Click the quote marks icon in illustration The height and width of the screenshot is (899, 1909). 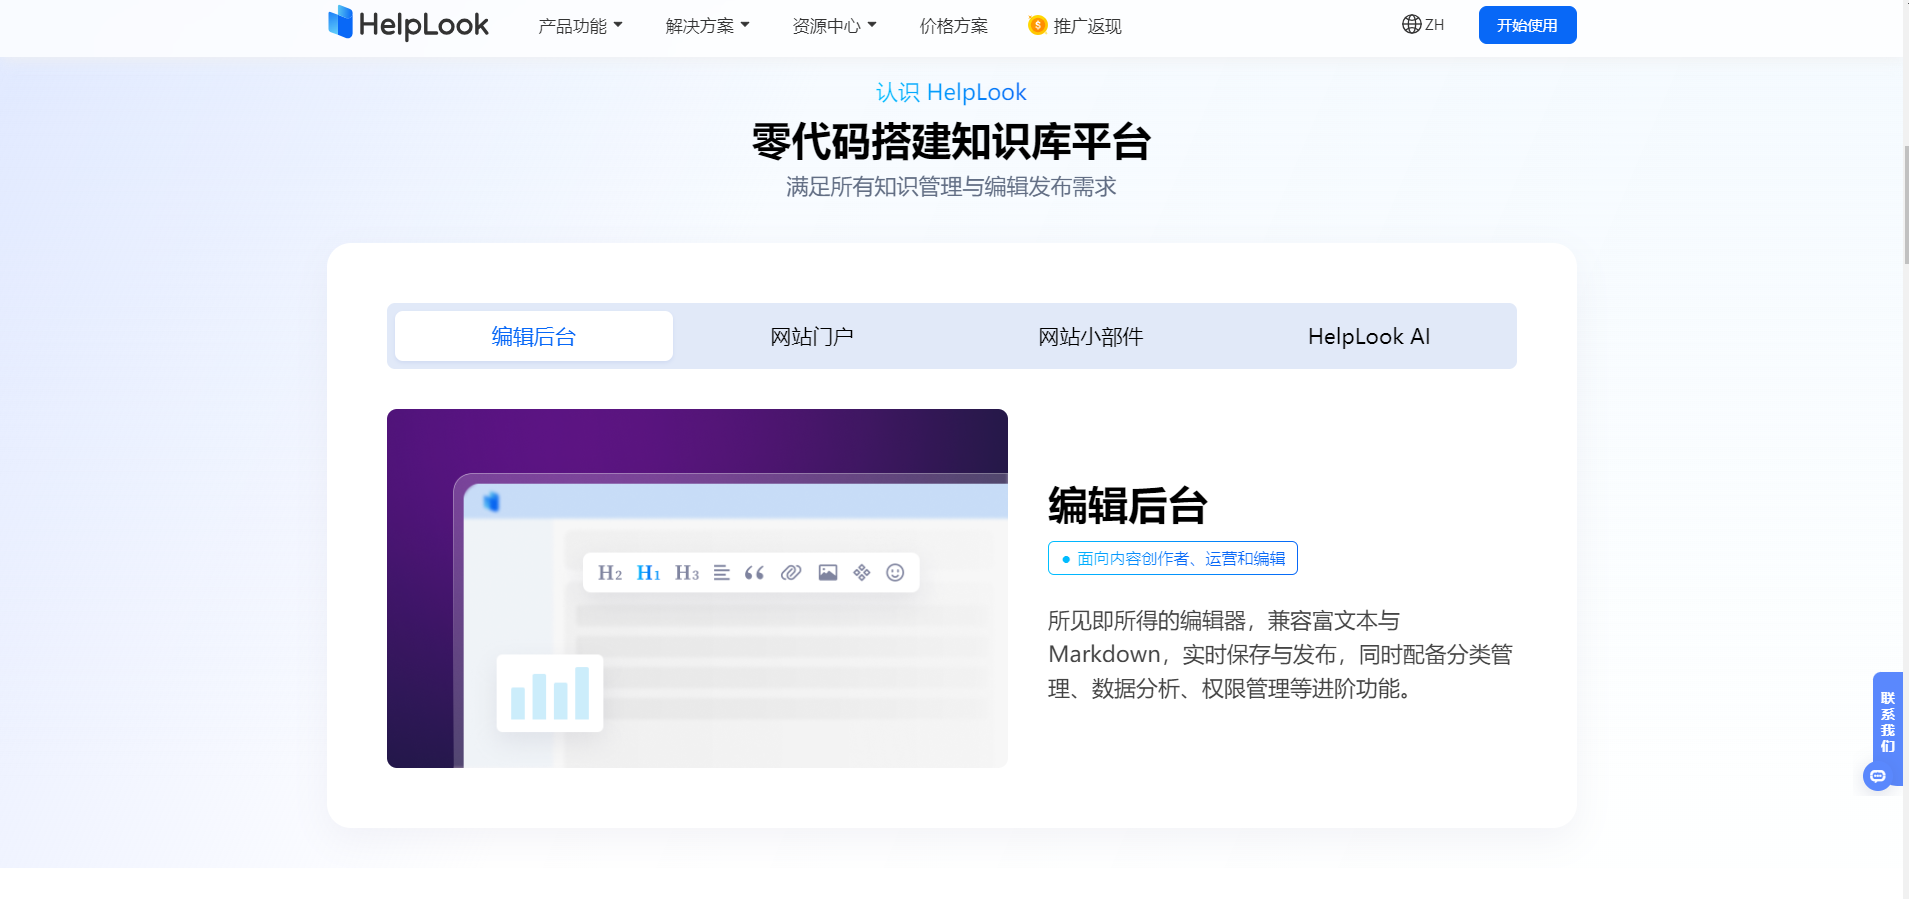755,573
